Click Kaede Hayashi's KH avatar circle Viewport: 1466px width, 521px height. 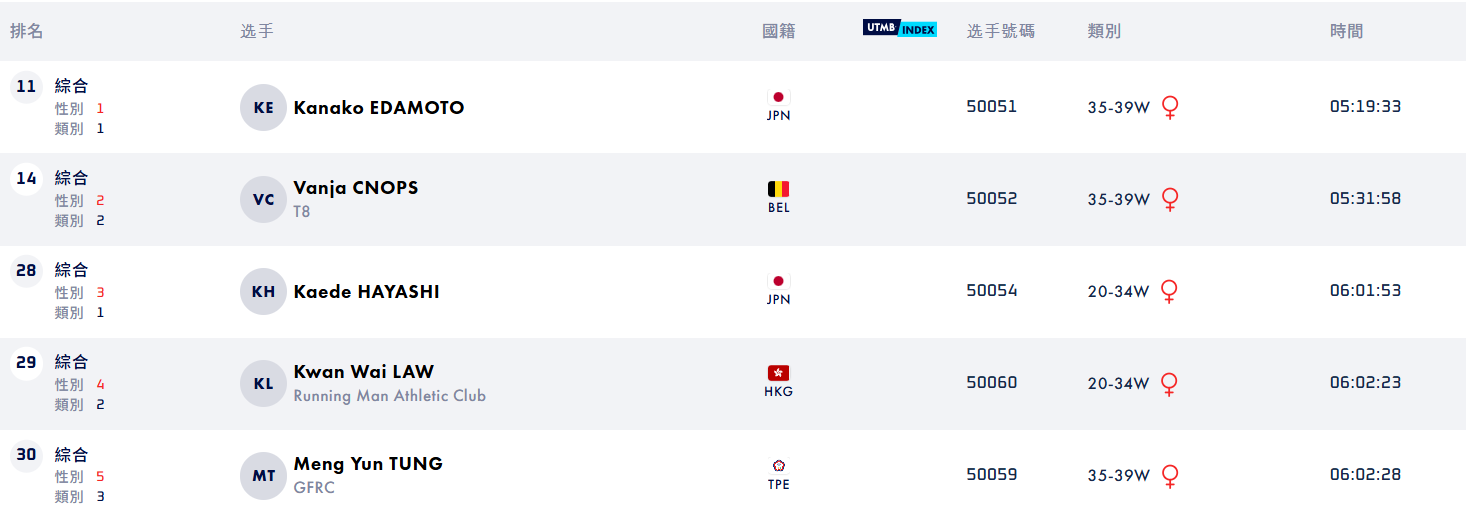click(263, 292)
